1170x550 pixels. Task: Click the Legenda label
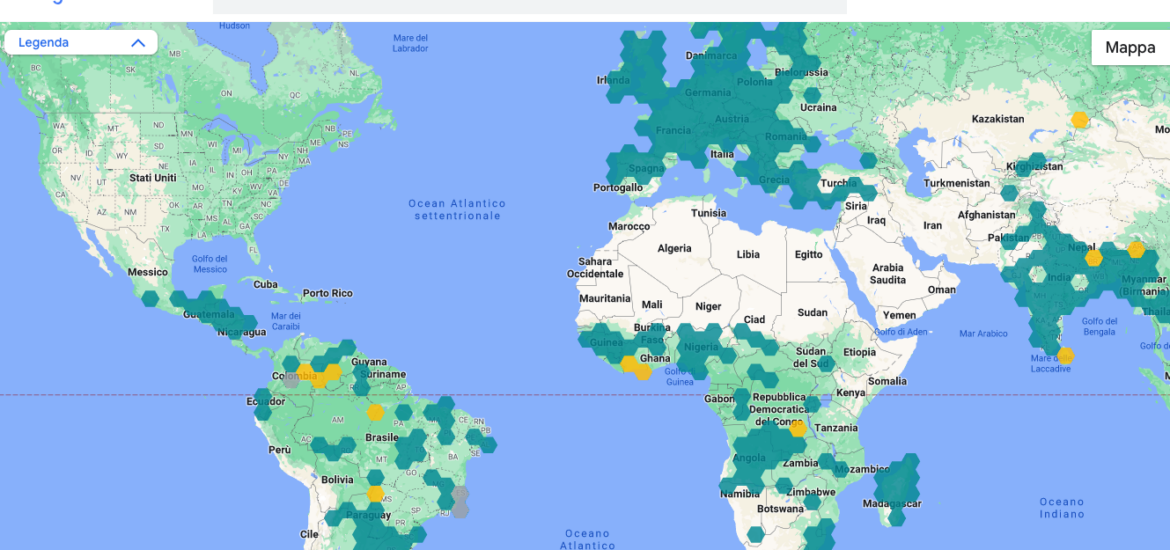(44, 43)
